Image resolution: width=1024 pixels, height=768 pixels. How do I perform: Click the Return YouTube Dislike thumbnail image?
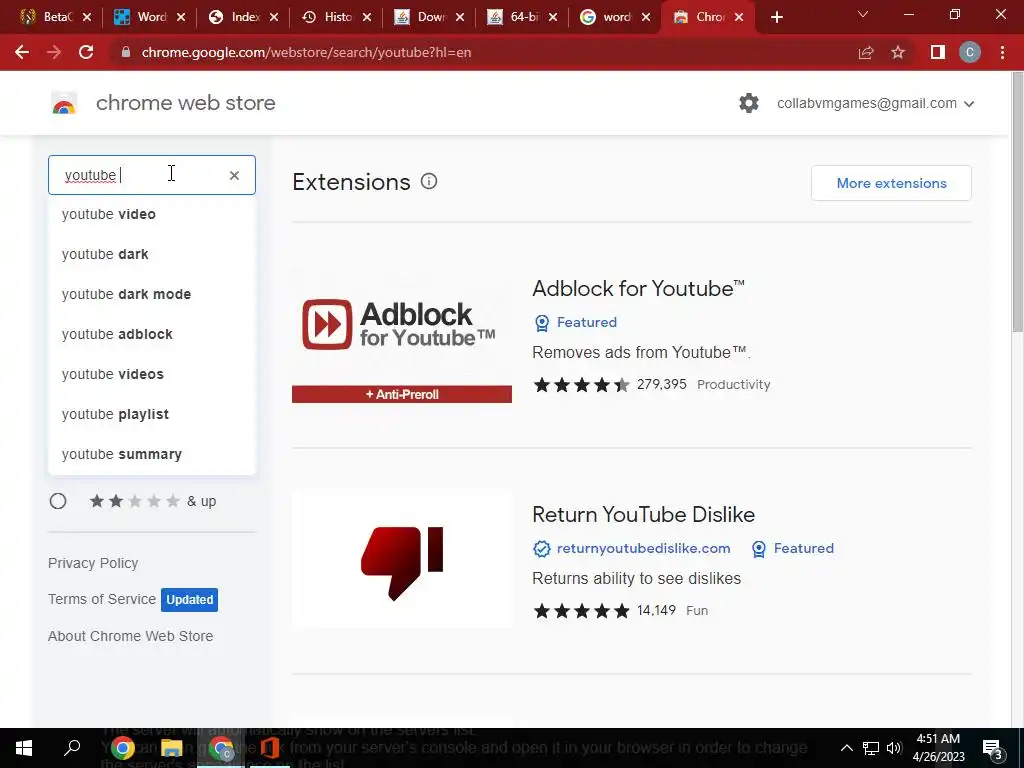tap(402, 561)
